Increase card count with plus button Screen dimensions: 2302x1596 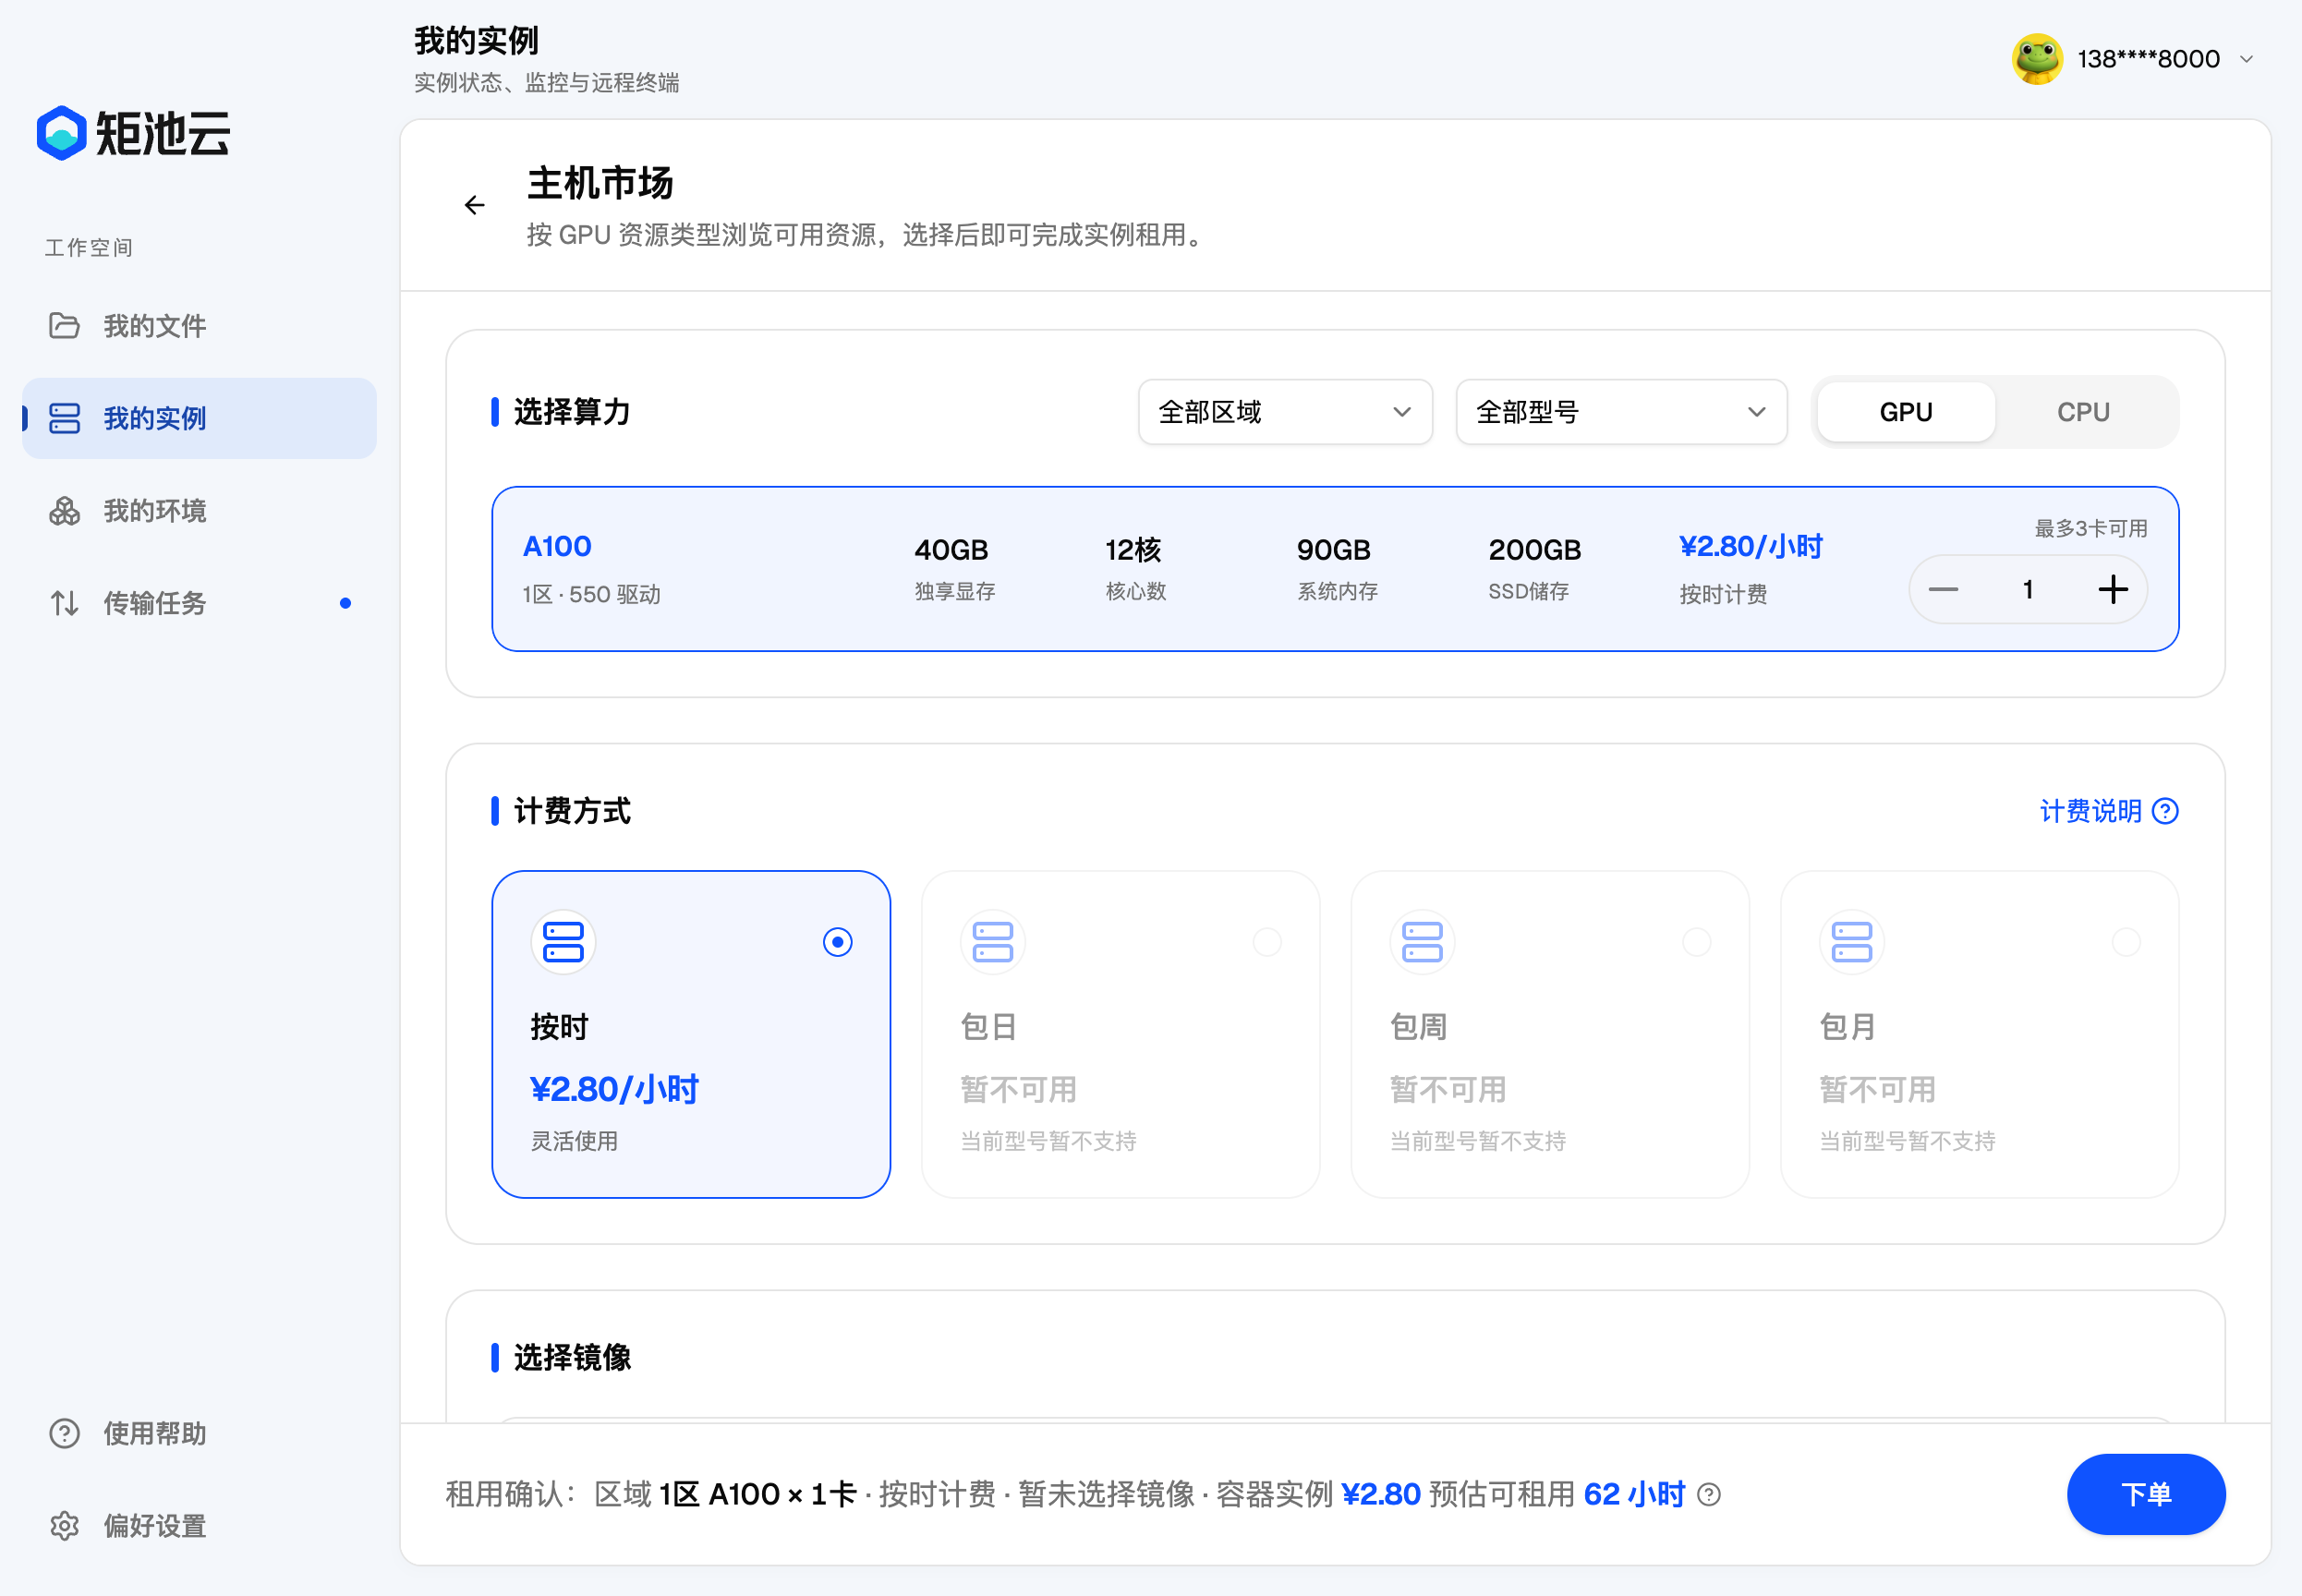[x=2112, y=589]
